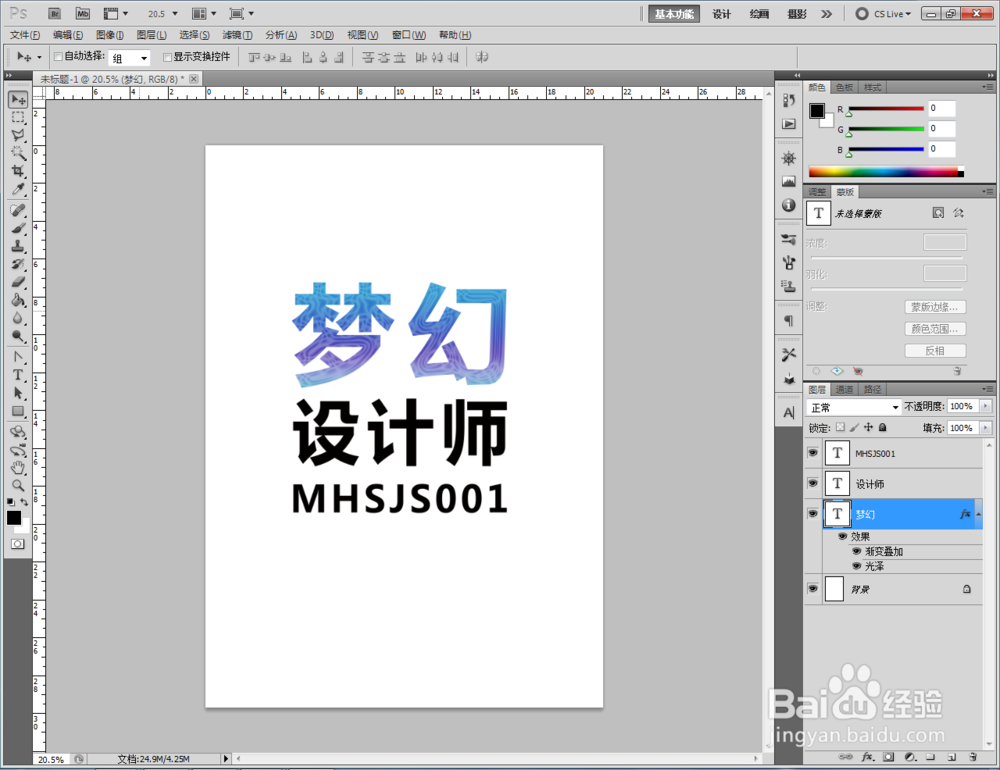The image size is (1000, 770).
Task: Hide the 设计师 layer
Action: click(812, 484)
